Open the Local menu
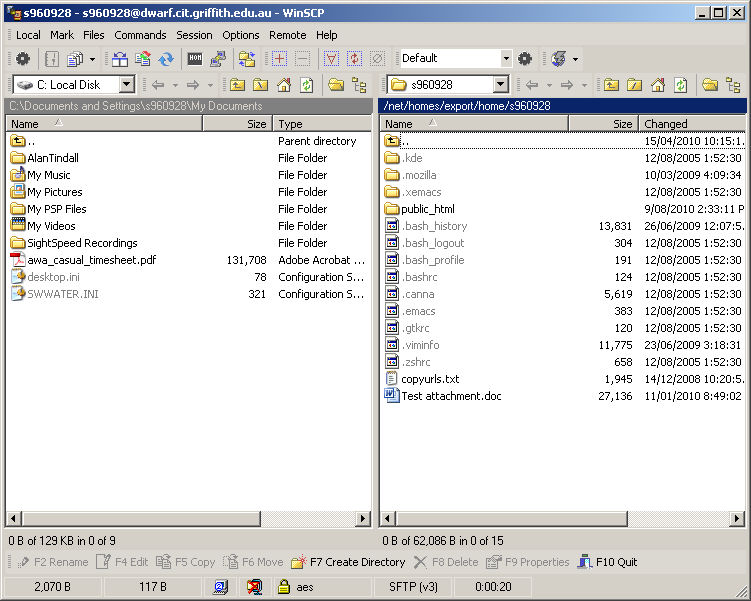Viewport: 751px width, 601px height. [28, 35]
